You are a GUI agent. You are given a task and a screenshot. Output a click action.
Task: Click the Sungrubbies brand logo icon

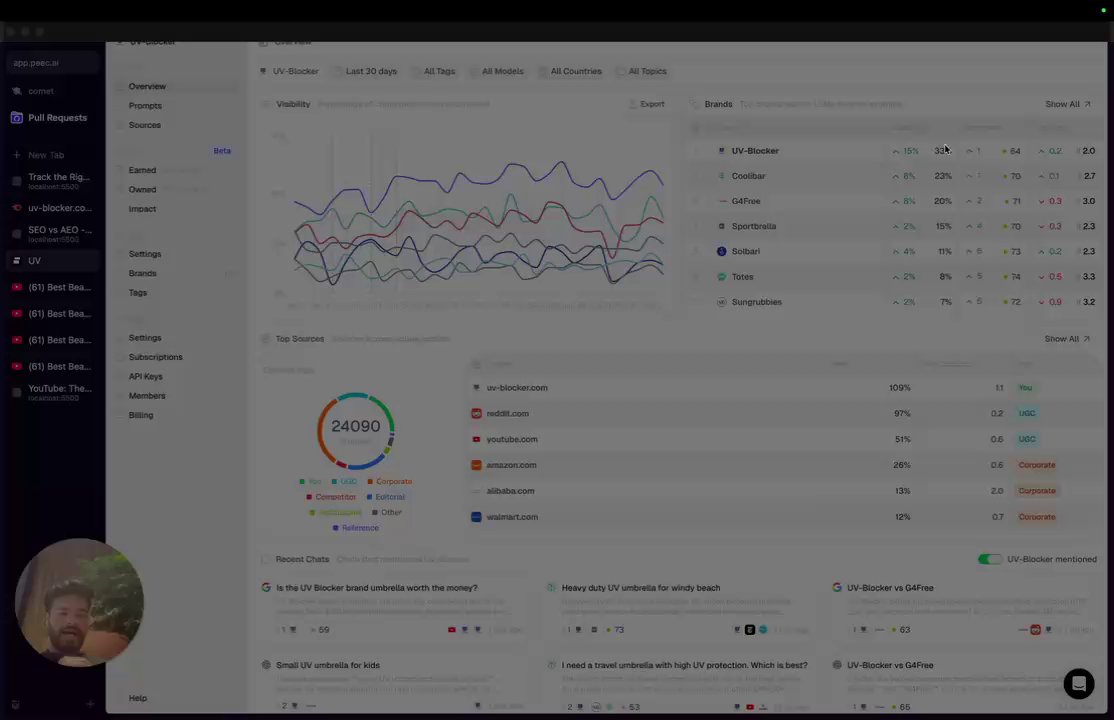(721, 302)
